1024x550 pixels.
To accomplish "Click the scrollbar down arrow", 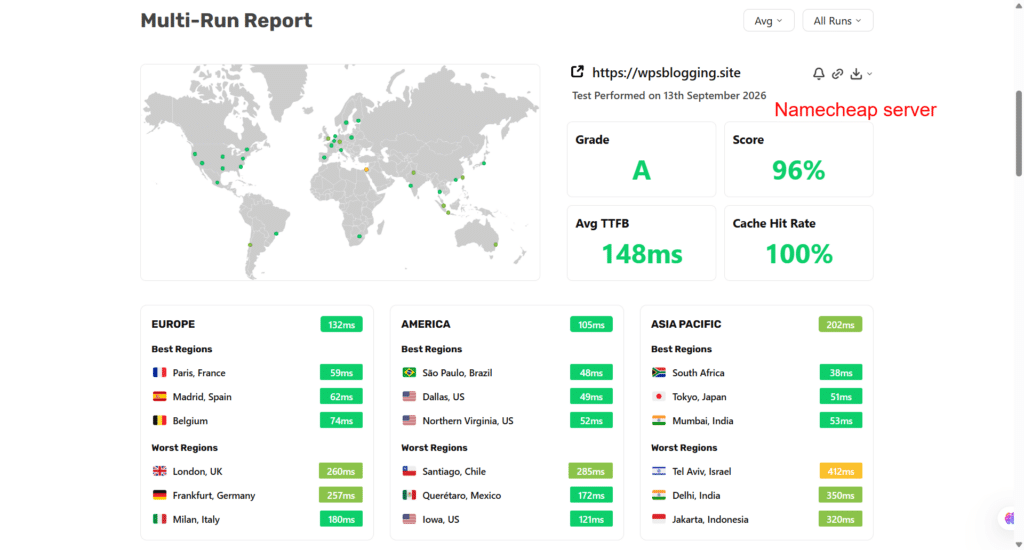I will pyautogui.click(x=1018, y=544).
